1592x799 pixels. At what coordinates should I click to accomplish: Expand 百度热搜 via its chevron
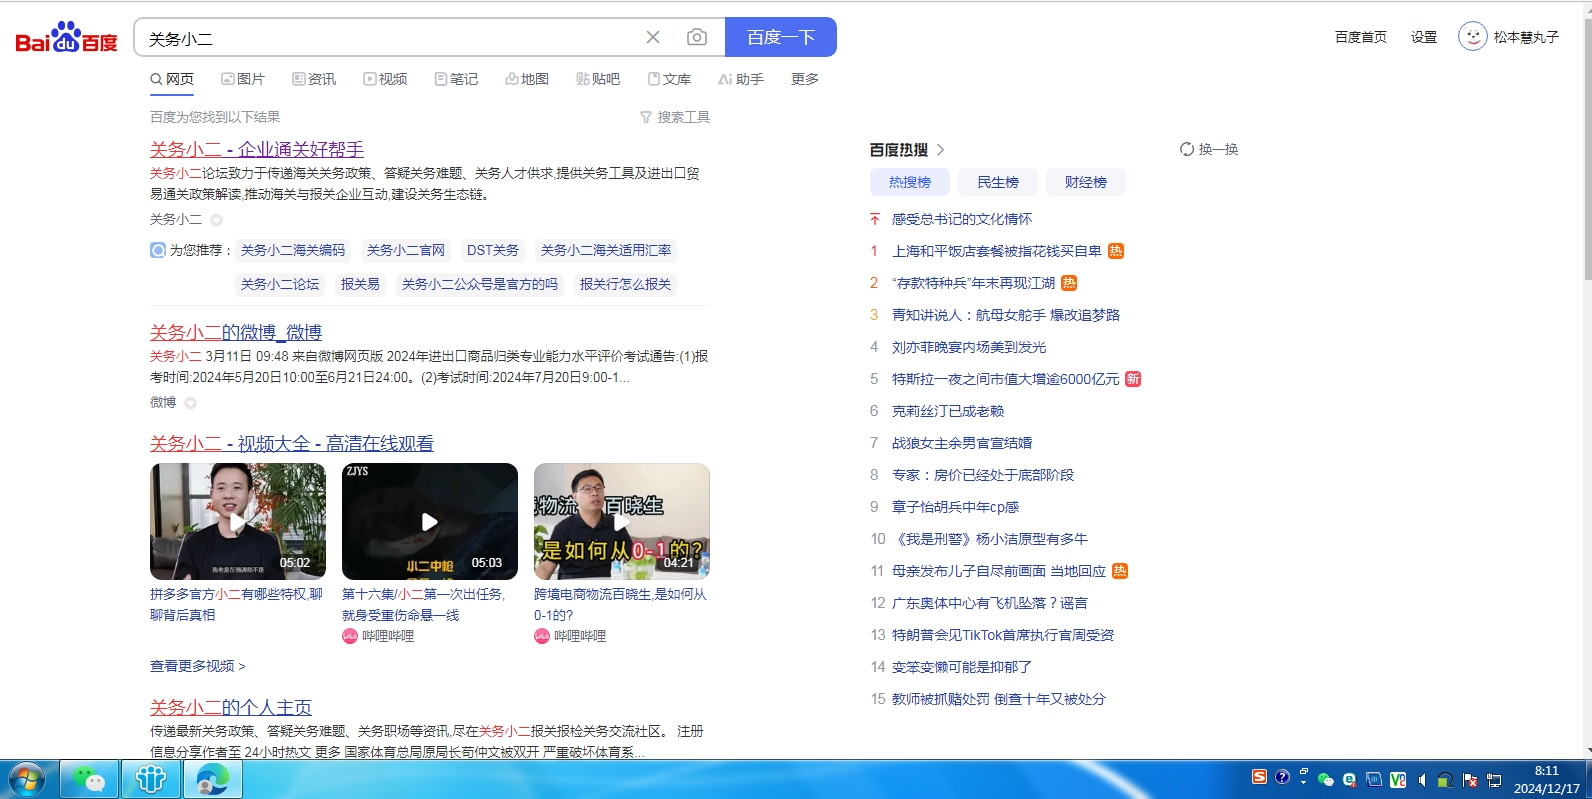(x=940, y=150)
